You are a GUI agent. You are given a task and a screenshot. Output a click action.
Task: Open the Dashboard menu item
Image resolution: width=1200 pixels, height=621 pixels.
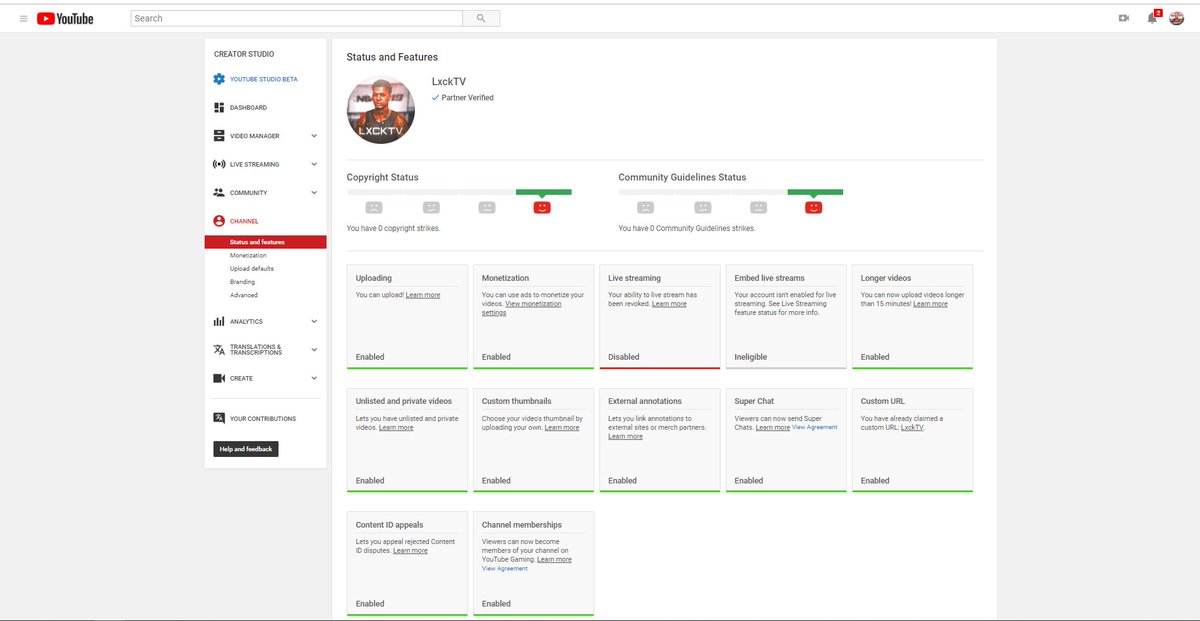tap(248, 107)
